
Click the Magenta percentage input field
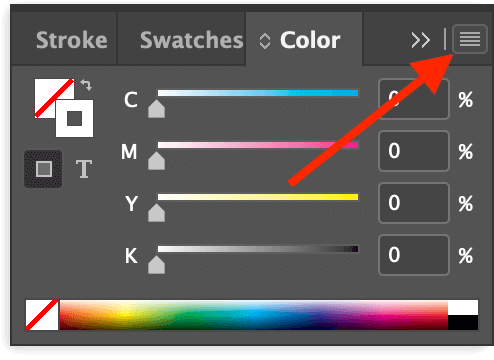tap(414, 151)
